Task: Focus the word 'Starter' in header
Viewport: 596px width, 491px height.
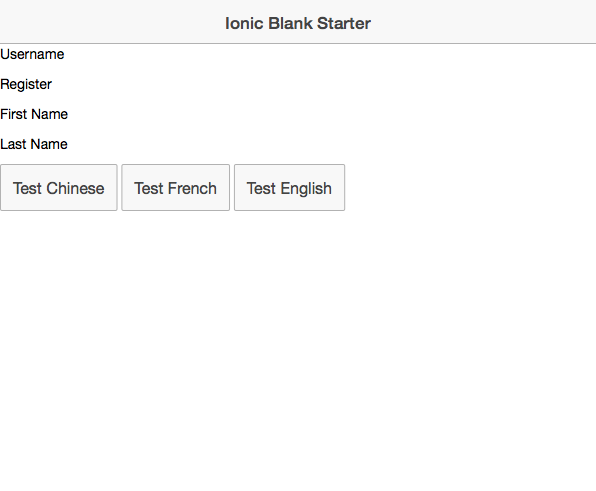Action: click(x=344, y=23)
